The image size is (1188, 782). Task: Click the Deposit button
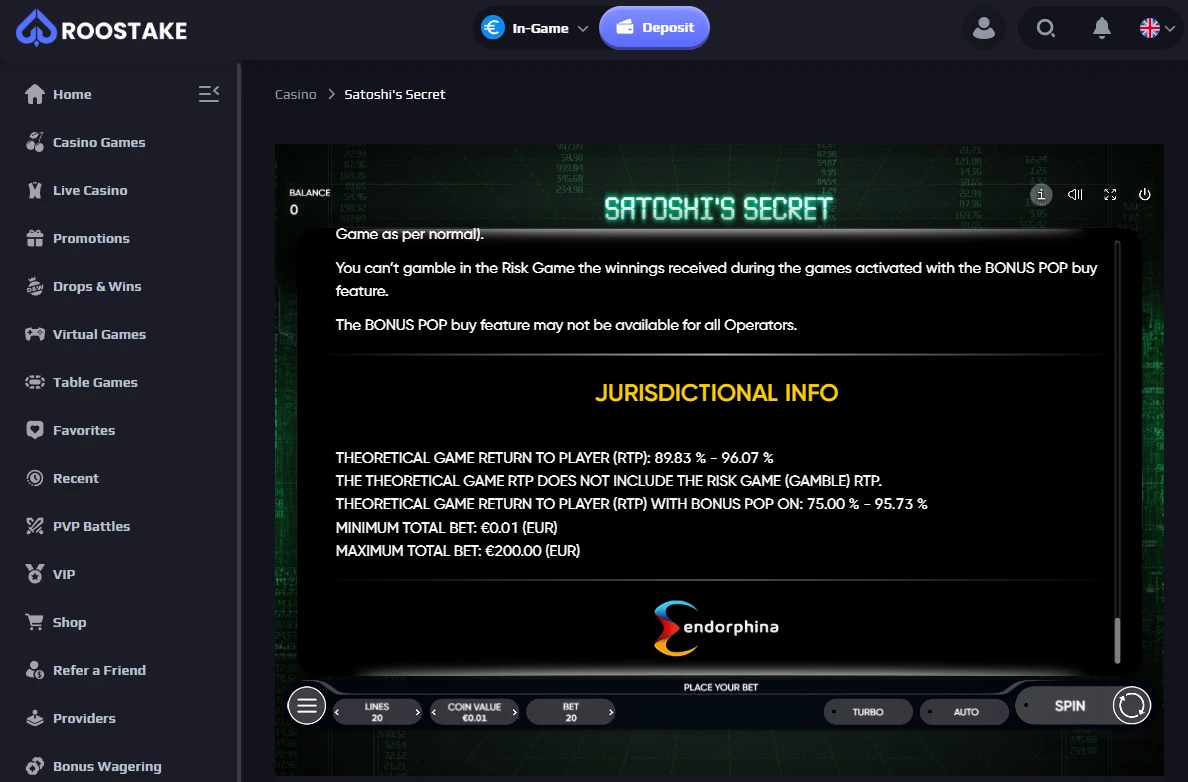click(x=655, y=27)
